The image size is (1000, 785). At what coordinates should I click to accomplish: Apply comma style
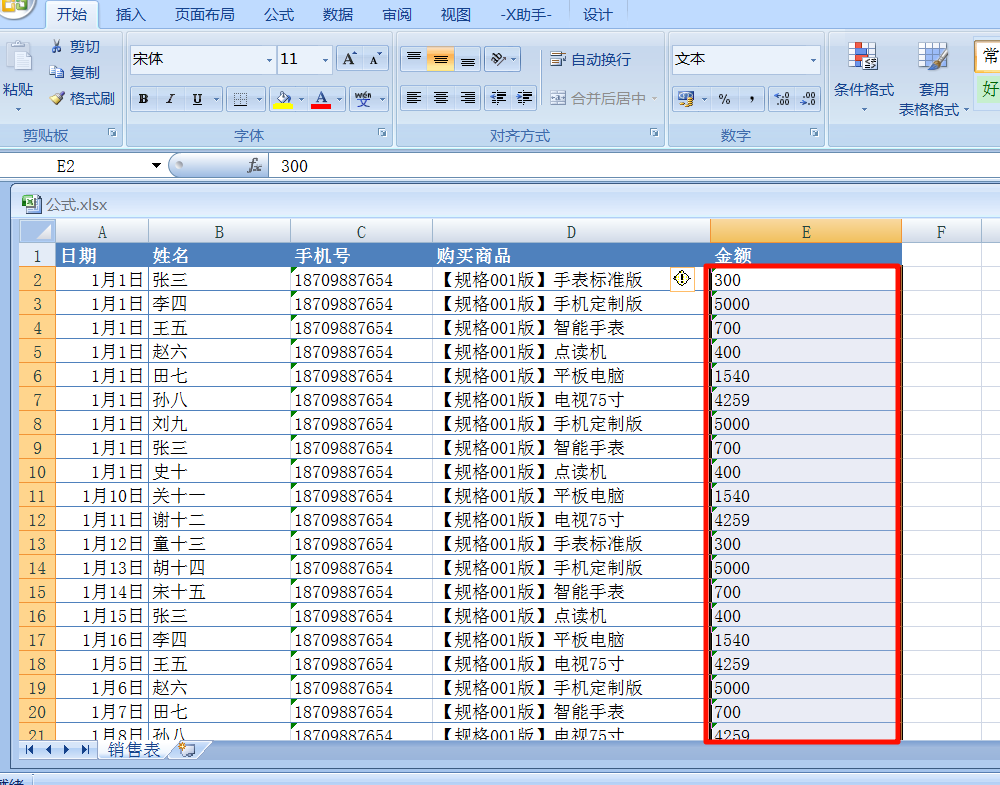tap(752, 99)
